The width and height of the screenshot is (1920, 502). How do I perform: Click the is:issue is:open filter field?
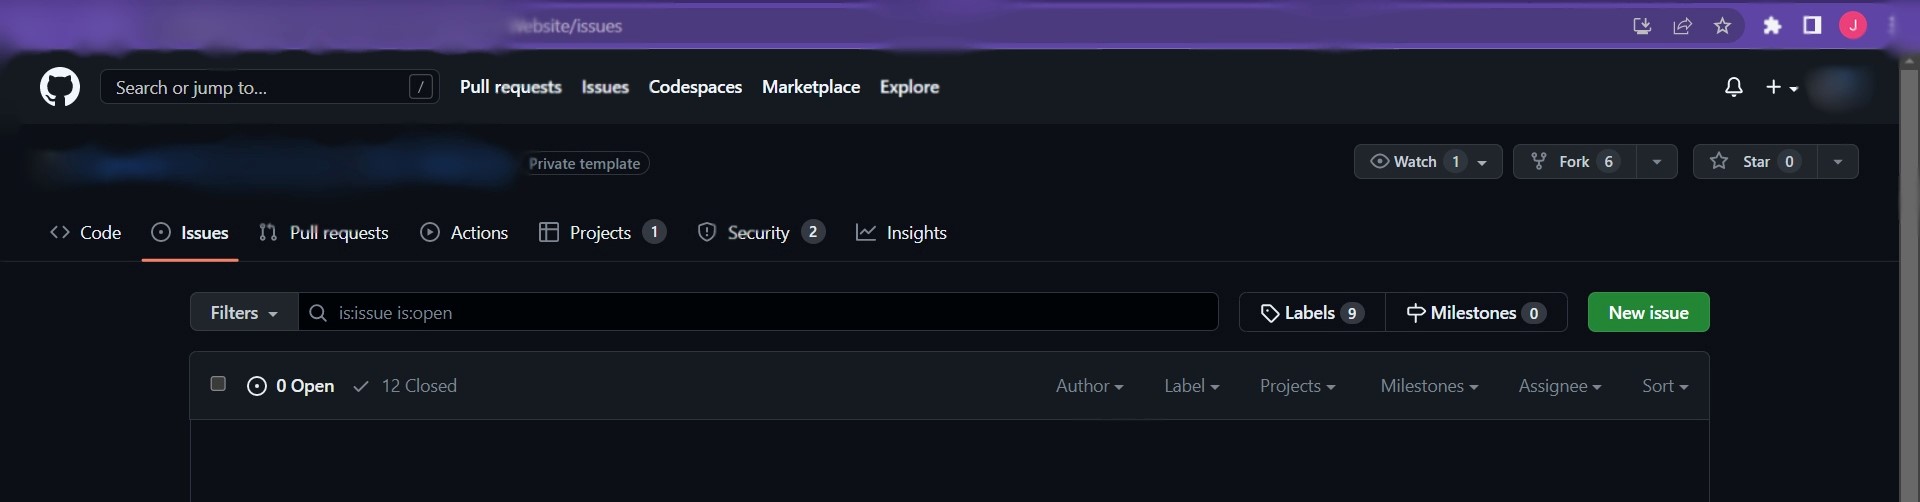coord(758,312)
